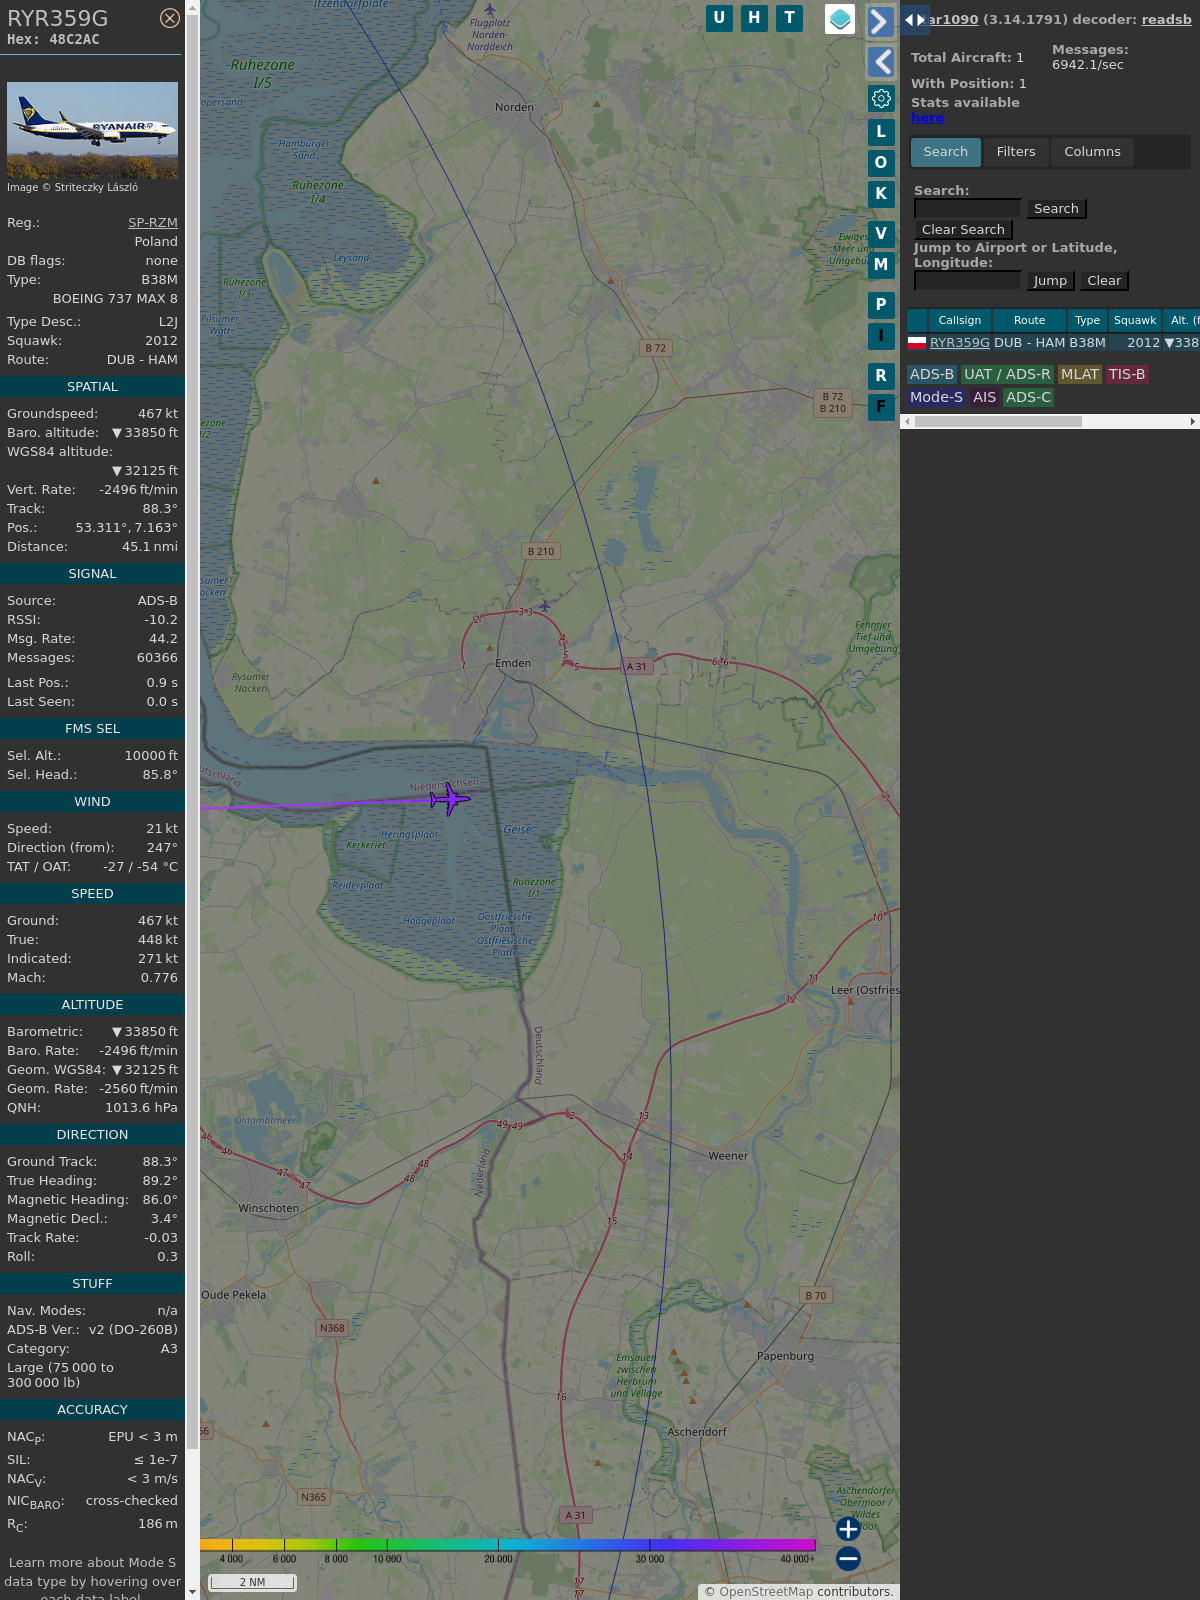Viewport: 1200px width, 1600px height.
Task: Toggle the L labels button
Action: pos(881,131)
